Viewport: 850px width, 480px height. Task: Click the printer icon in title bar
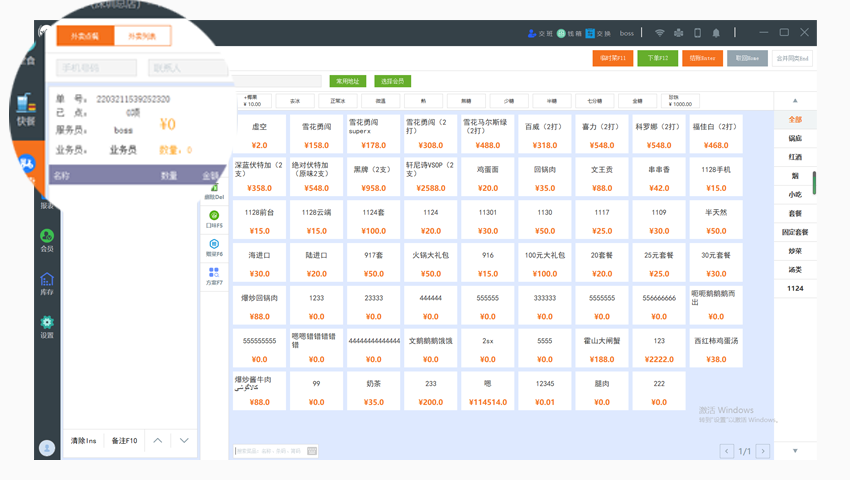click(678, 33)
